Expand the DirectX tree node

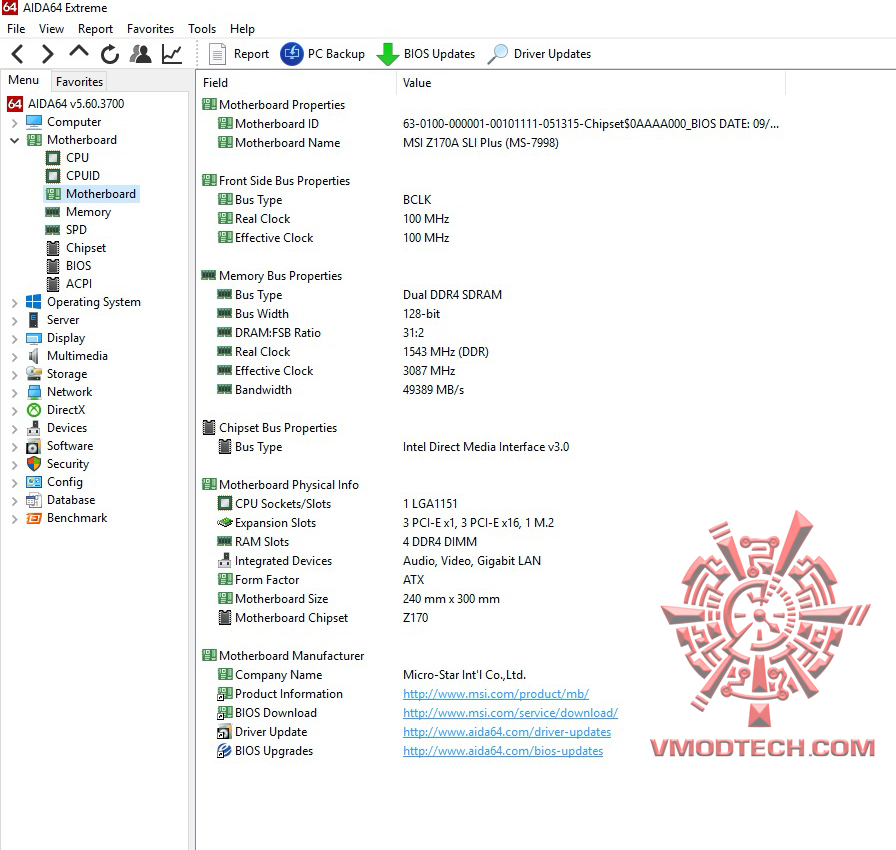pos(14,410)
